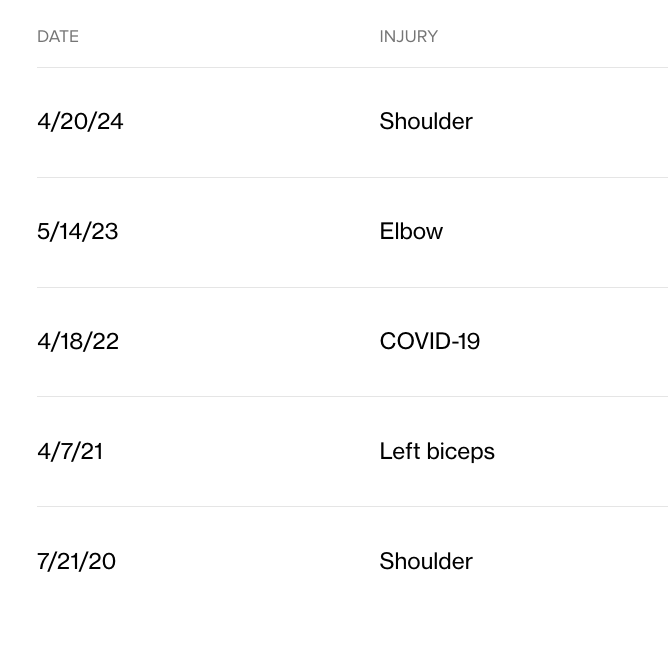The height and width of the screenshot is (651, 668).
Task: Click empty space between 5/14/23 and Elbow
Action: point(248,232)
